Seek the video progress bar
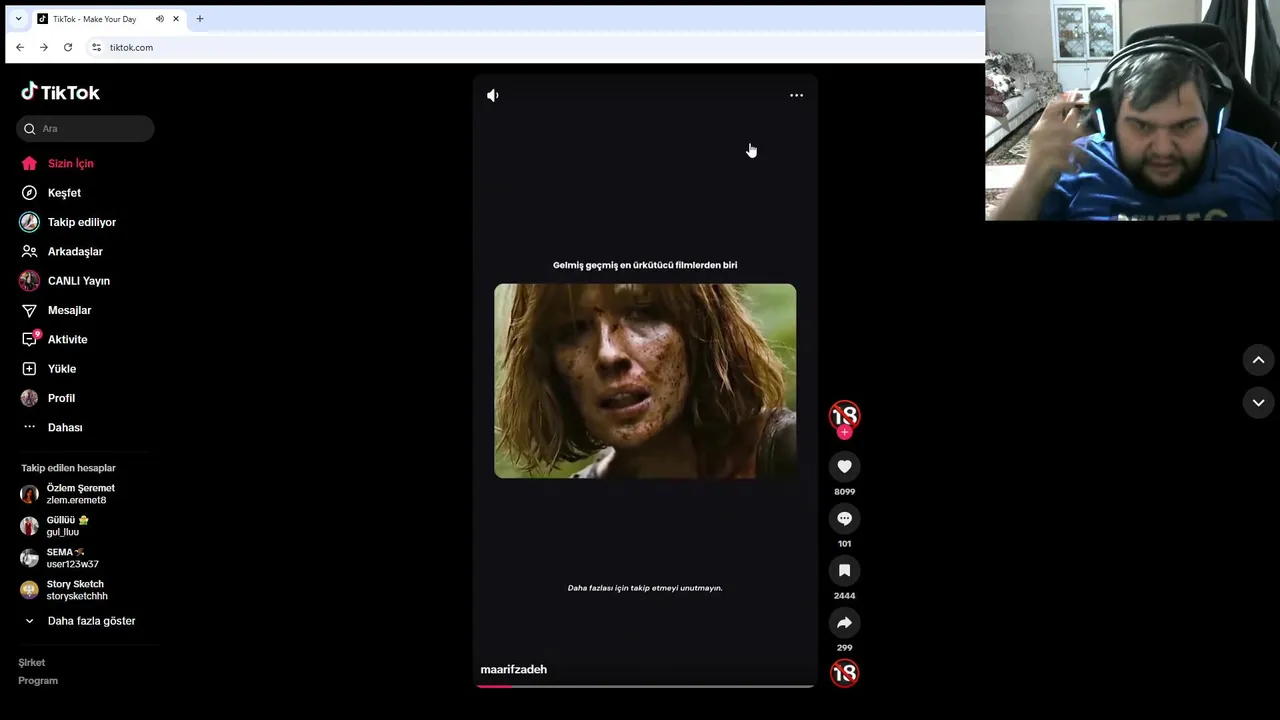This screenshot has height=720, width=1280. tap(645, 686)
